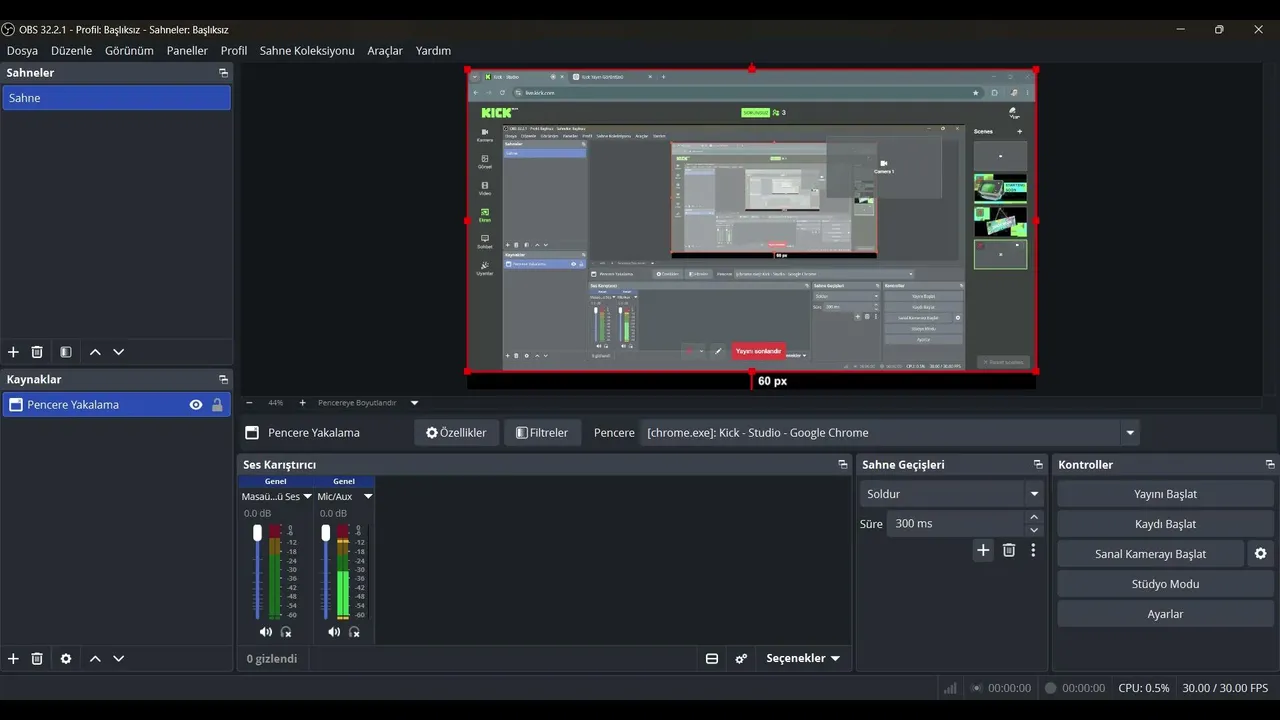Select Pencere Yakalama source row
Viewport: 1280px width, 720px height.
click(117, 405)
